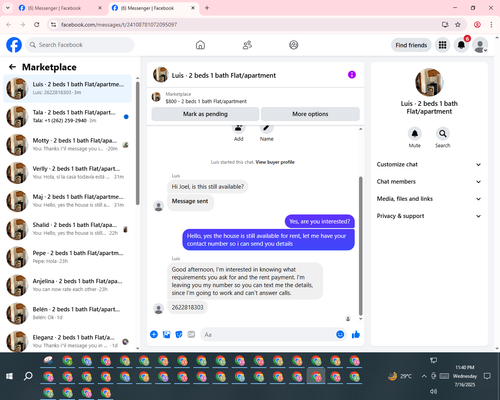
Task: Click the listing thumbnail in right panel
Action: click(429, 82)
